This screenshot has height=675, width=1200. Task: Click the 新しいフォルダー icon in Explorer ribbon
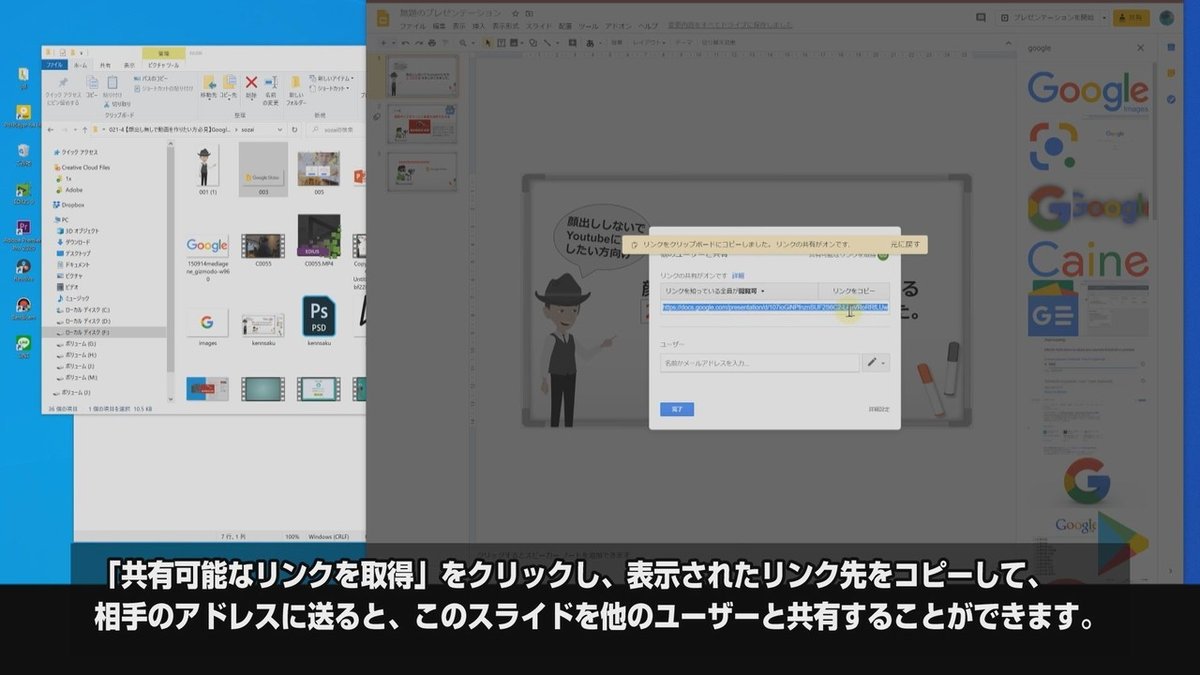tap(296, 88)
